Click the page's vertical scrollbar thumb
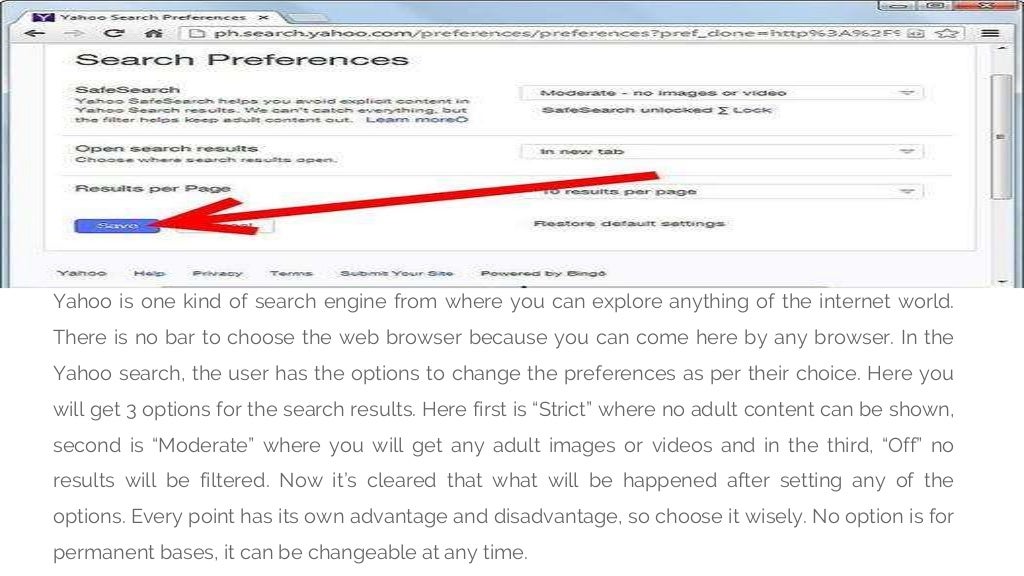 [x=1000, y=137]
